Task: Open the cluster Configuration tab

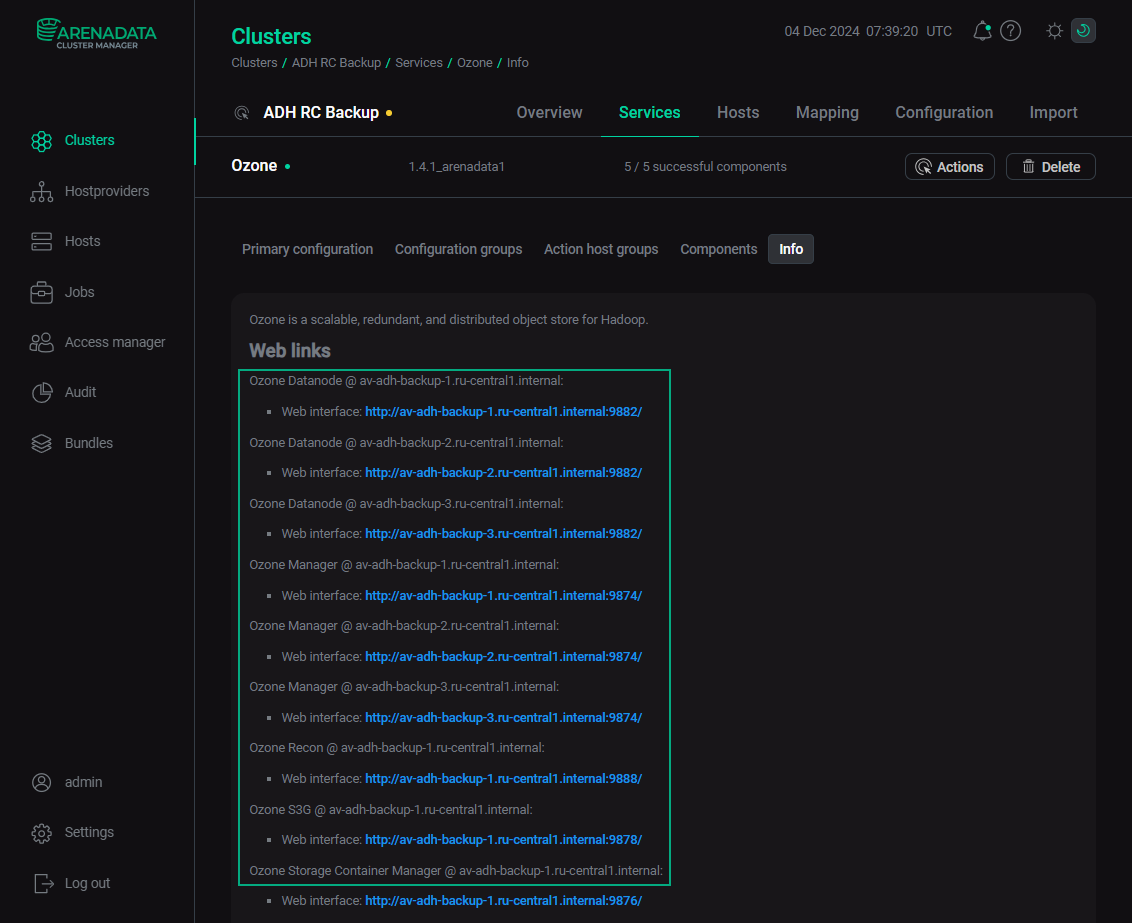Action: tap(944, 113)
